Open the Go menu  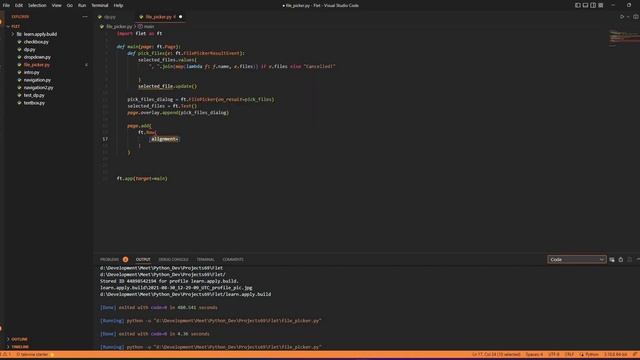pyautogui.click(x=69, y=5)
